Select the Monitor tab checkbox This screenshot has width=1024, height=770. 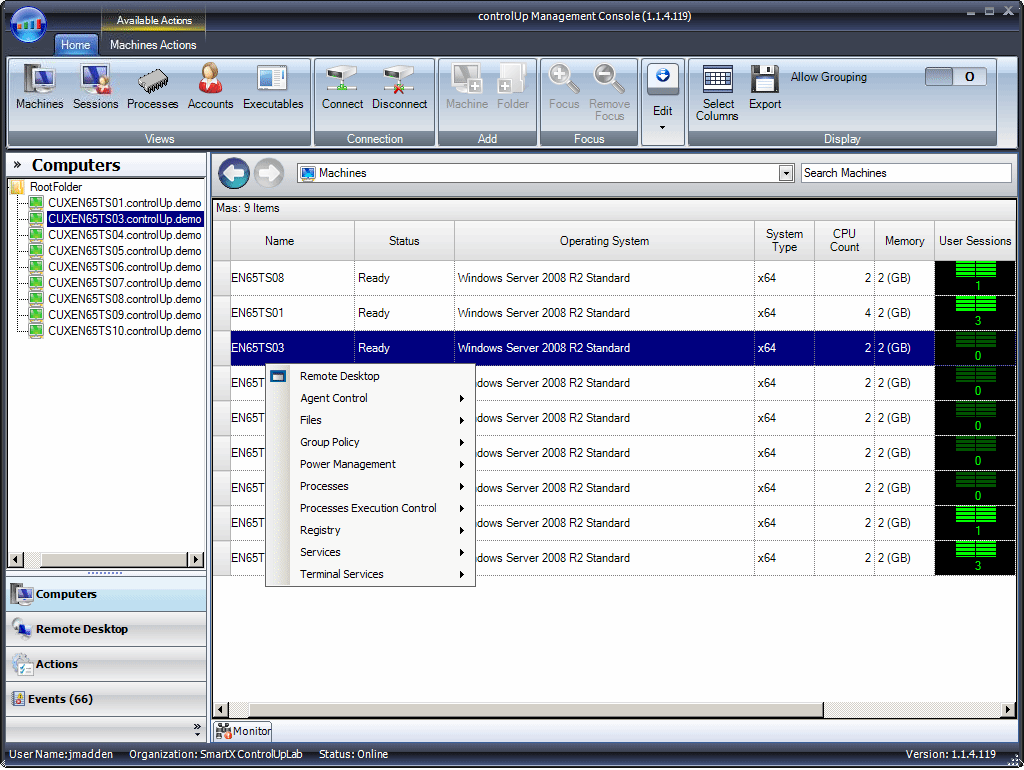(x=241, y=731)
